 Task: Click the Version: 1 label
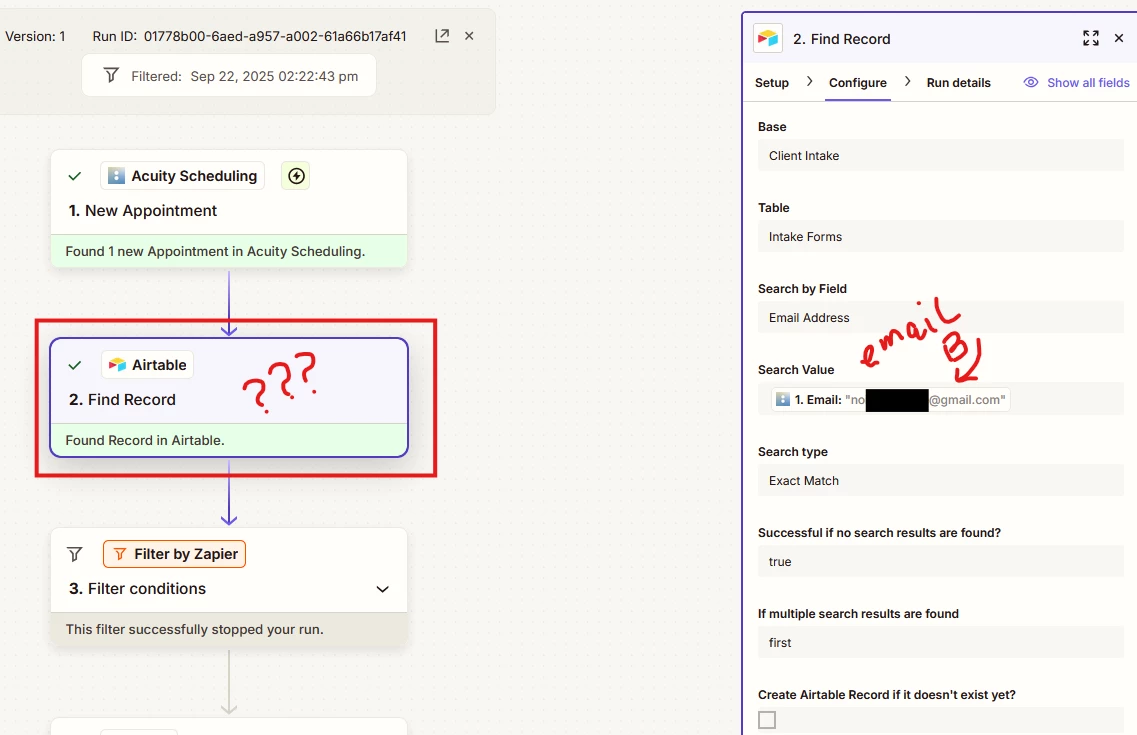[x=35, y=36]
